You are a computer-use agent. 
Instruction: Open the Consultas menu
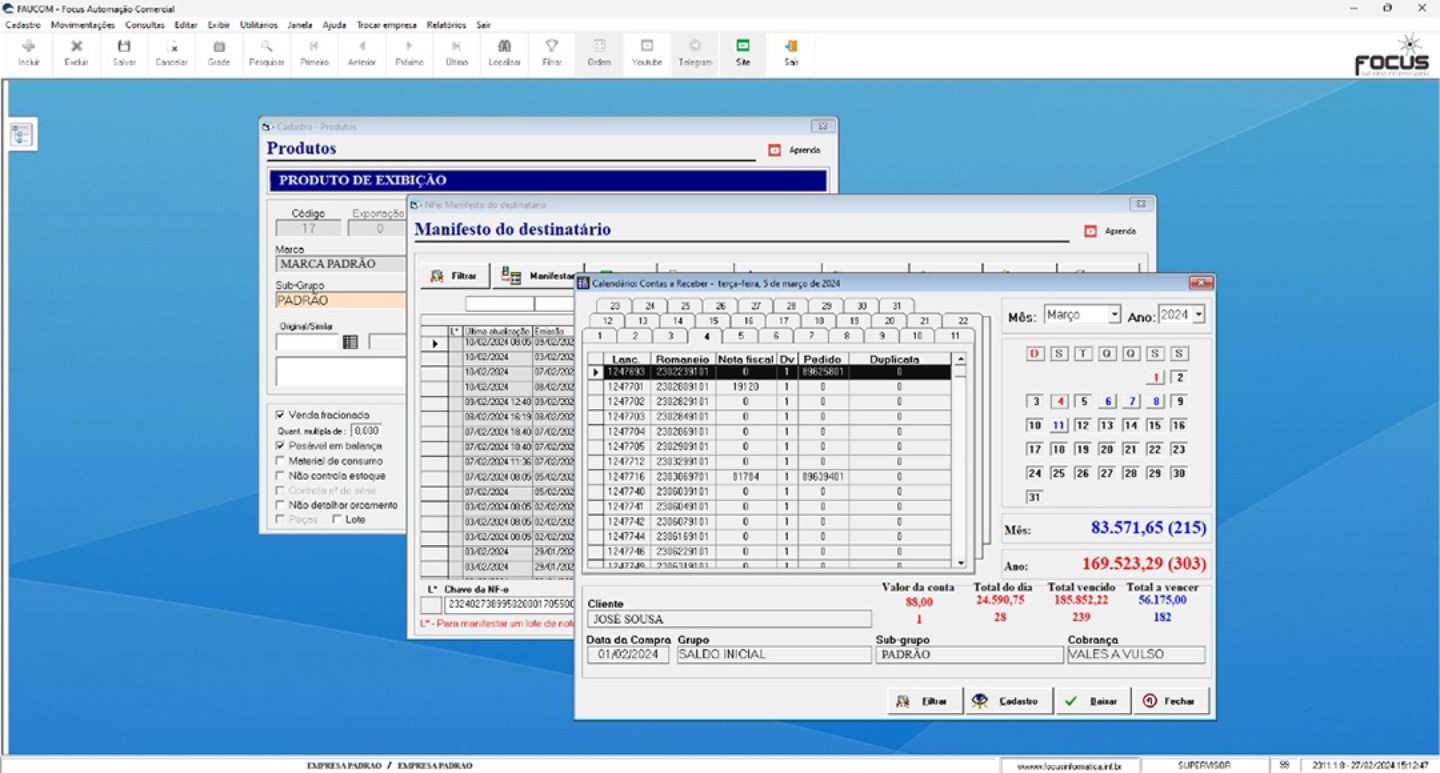tap(145, 24)
